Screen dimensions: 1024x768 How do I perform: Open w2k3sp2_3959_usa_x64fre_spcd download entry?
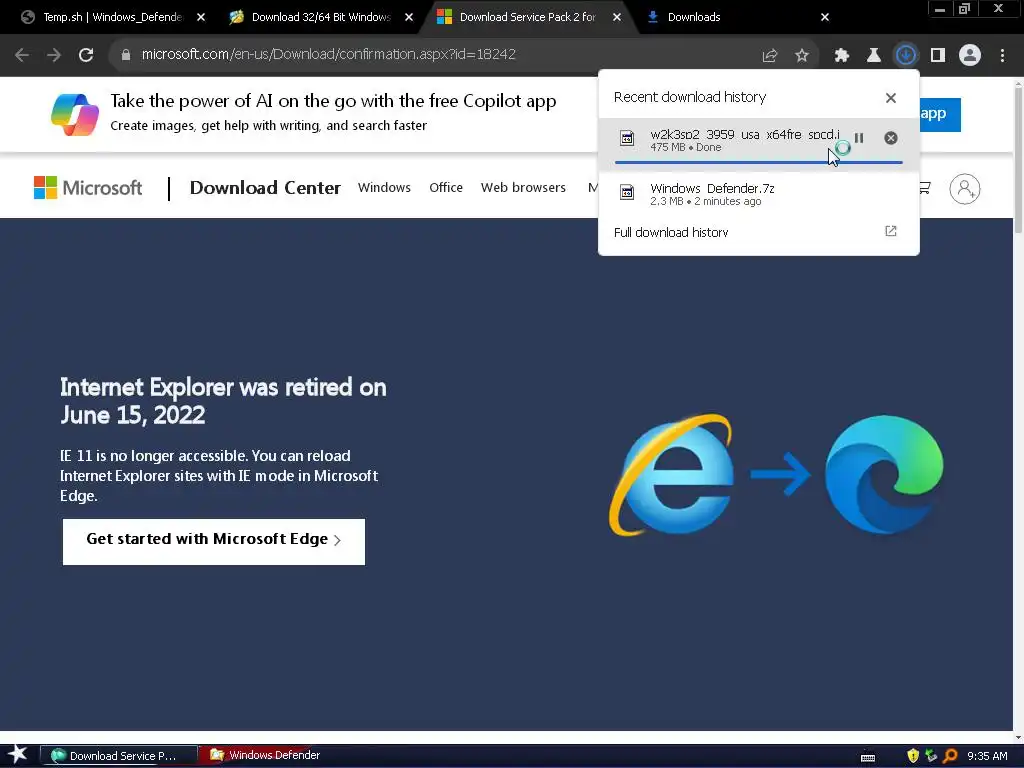point(758,142)
